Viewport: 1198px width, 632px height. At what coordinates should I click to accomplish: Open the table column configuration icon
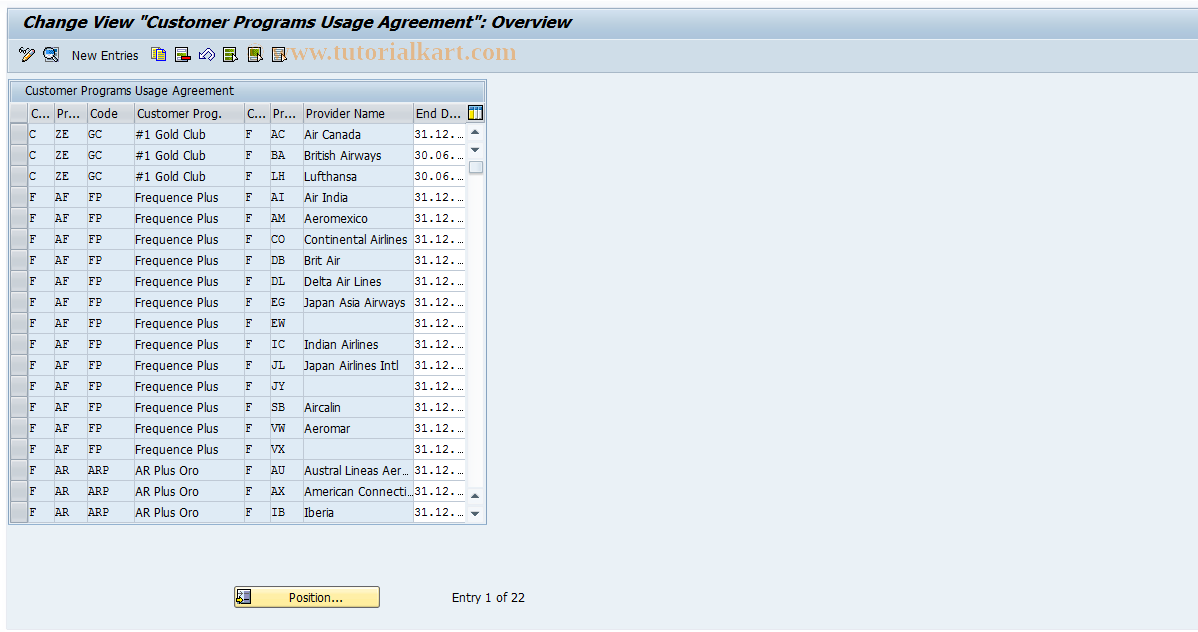[x=475, y=113]
